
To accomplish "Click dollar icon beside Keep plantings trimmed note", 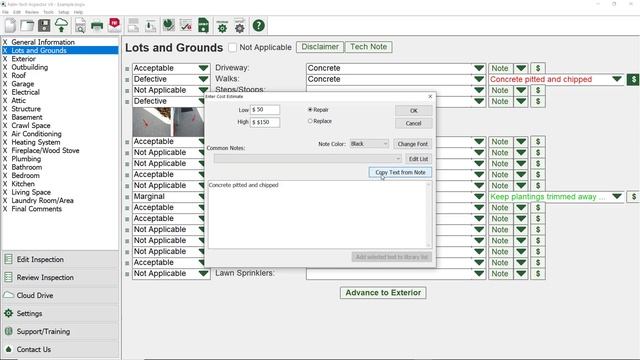I will pos(633,197).
